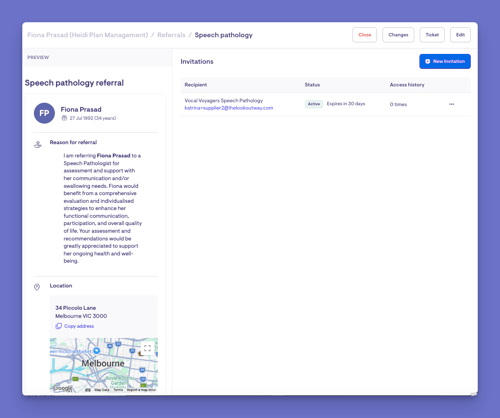Image resolution: width=500 pixels, height=418 pixels.
Task: Click the katrina supplier email link
Action: 229,108
